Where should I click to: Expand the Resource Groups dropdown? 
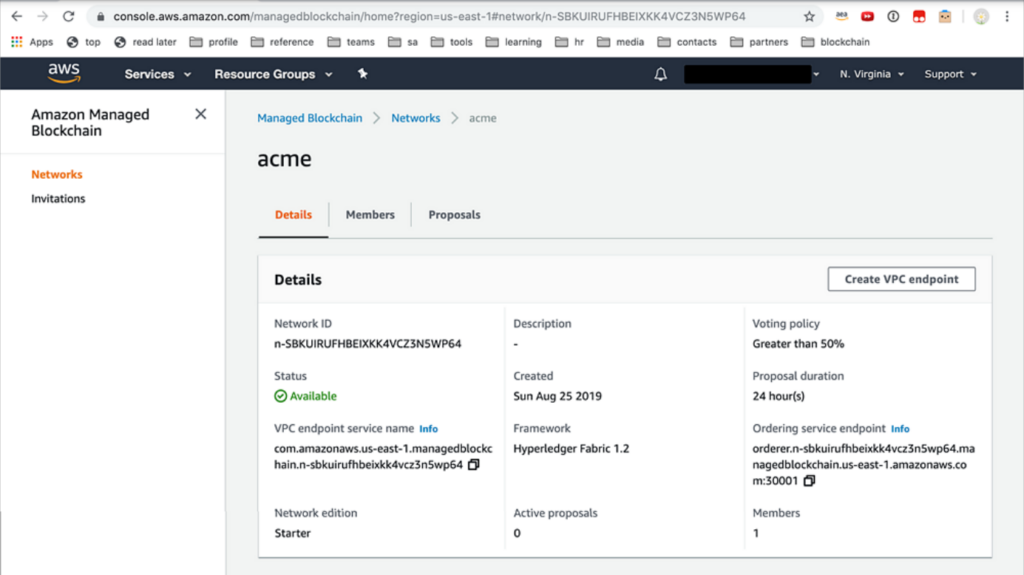coord(273,74)
